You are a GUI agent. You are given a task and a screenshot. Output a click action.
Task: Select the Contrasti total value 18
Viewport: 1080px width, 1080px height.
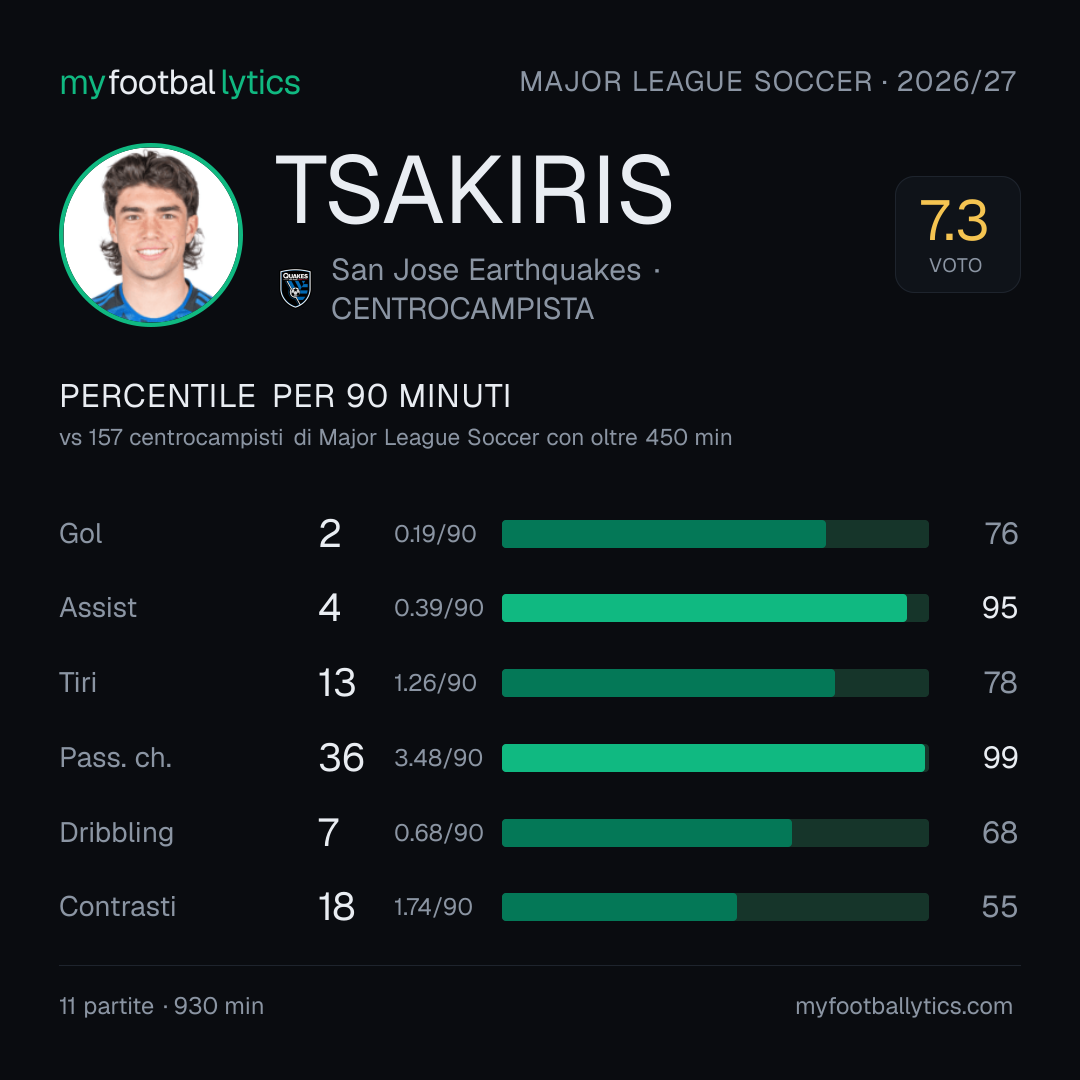(336, 907)
